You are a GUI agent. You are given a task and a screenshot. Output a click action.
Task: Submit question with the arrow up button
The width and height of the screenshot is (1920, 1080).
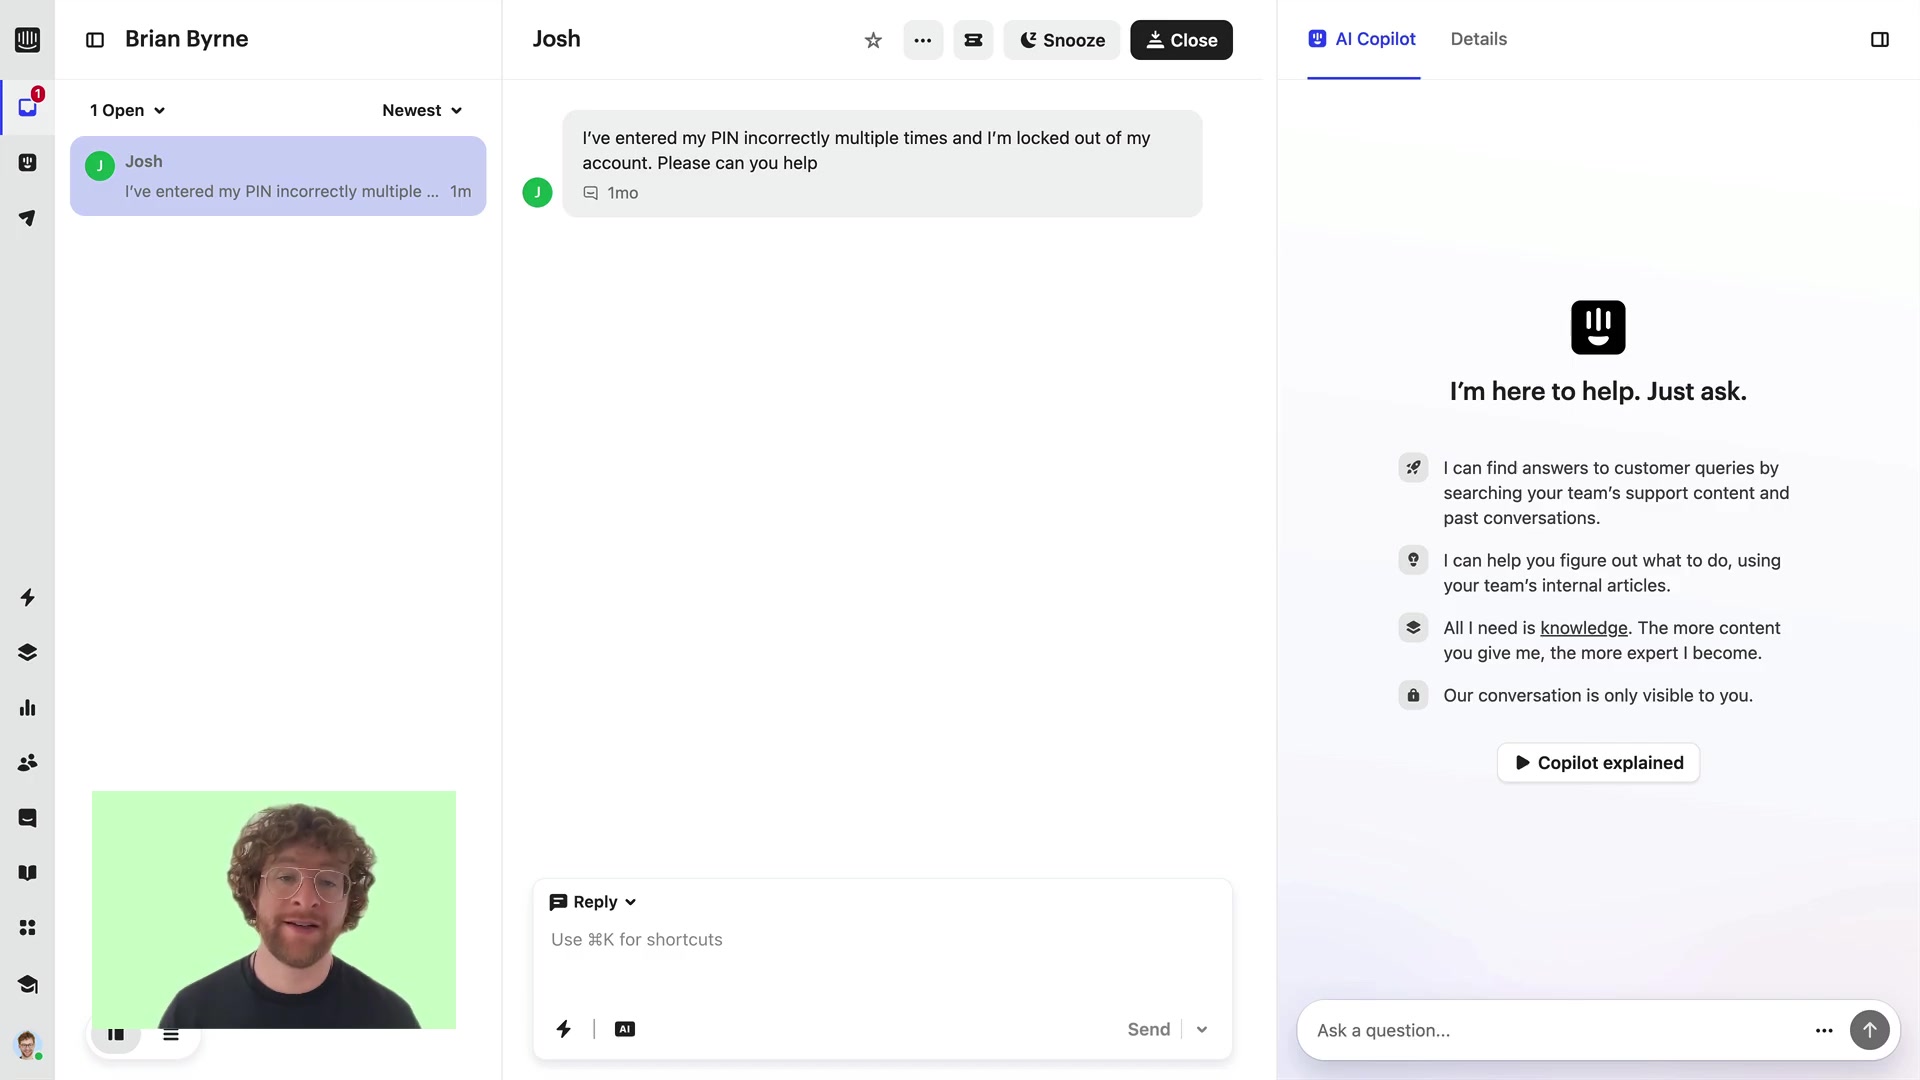coord(1869,1030)
